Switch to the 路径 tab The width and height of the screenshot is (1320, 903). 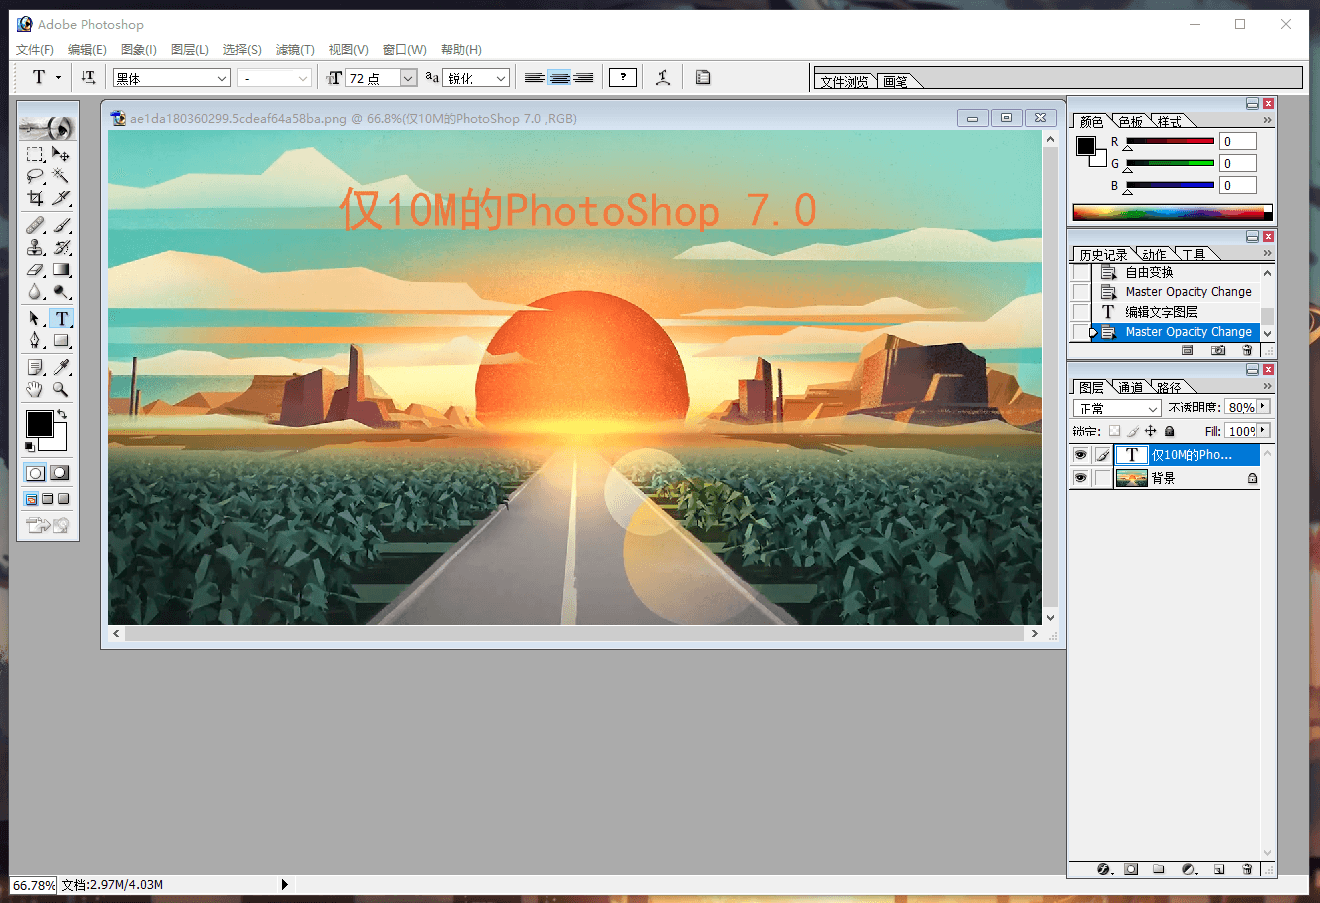pos(1170,387)
